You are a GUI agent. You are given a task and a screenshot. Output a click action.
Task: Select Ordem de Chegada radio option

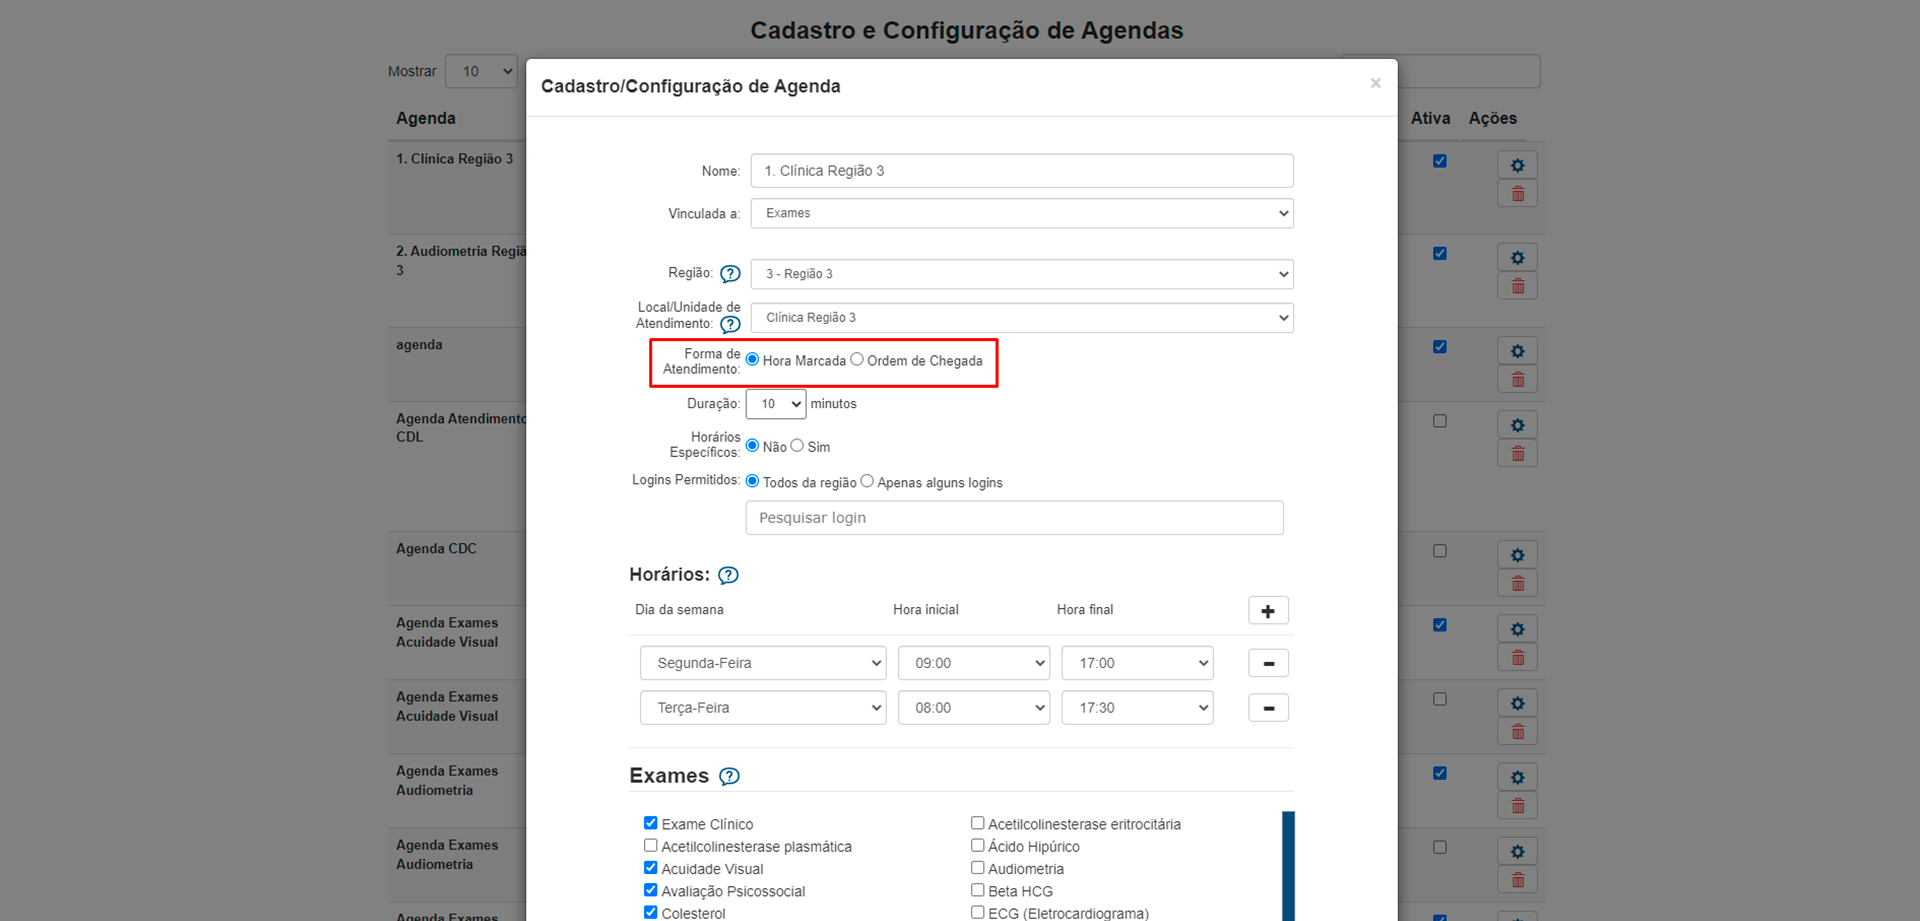pos(857,360)
